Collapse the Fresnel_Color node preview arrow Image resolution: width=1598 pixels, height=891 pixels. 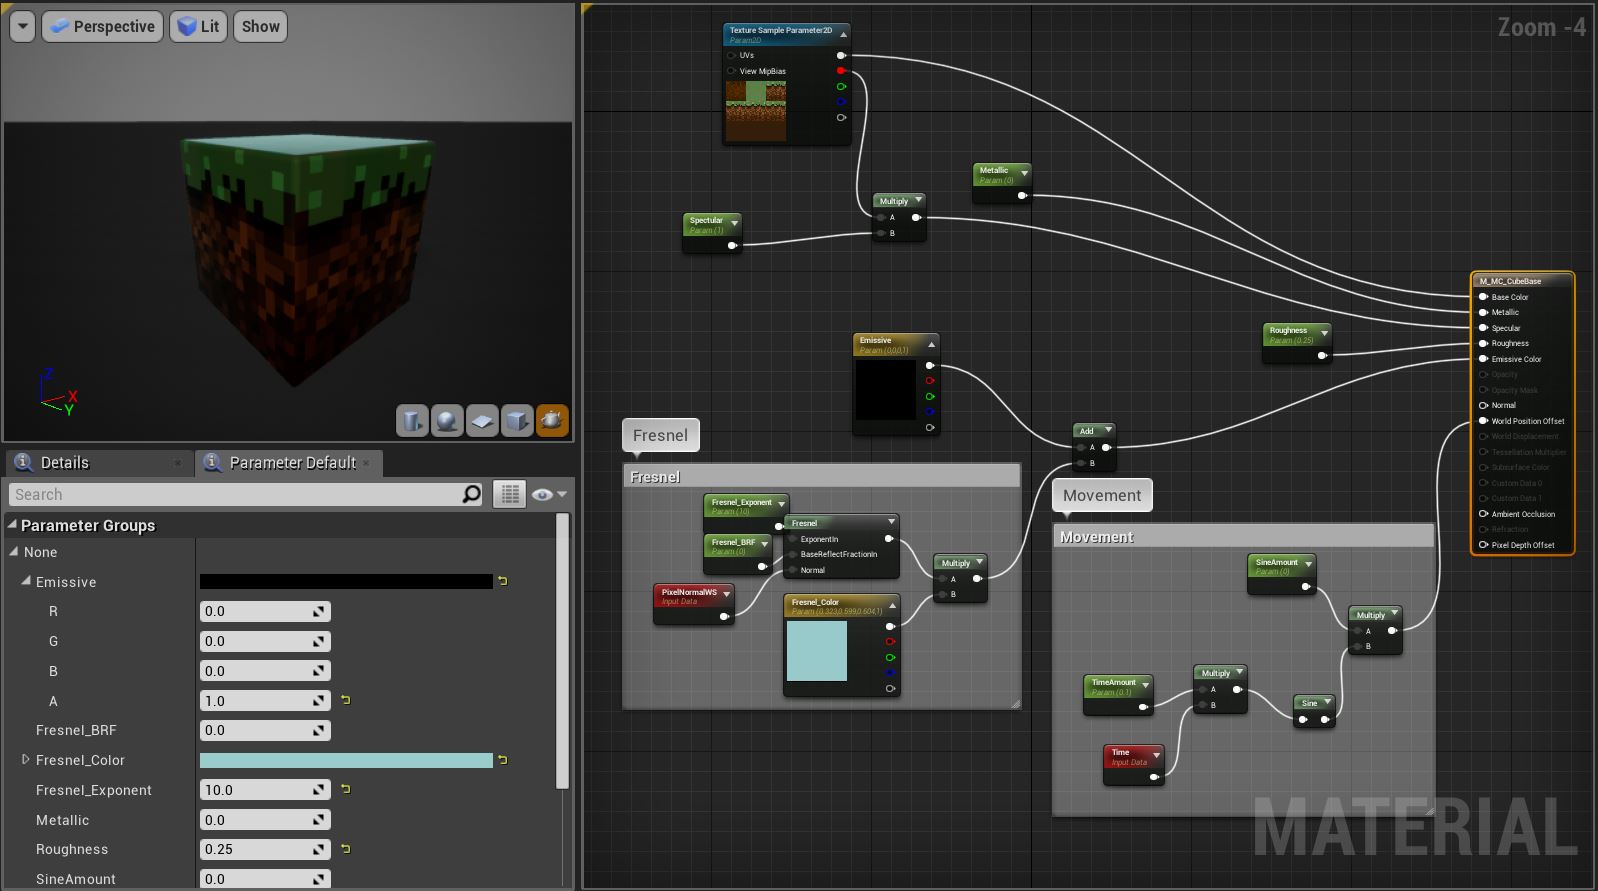click(x=893, y=606)
